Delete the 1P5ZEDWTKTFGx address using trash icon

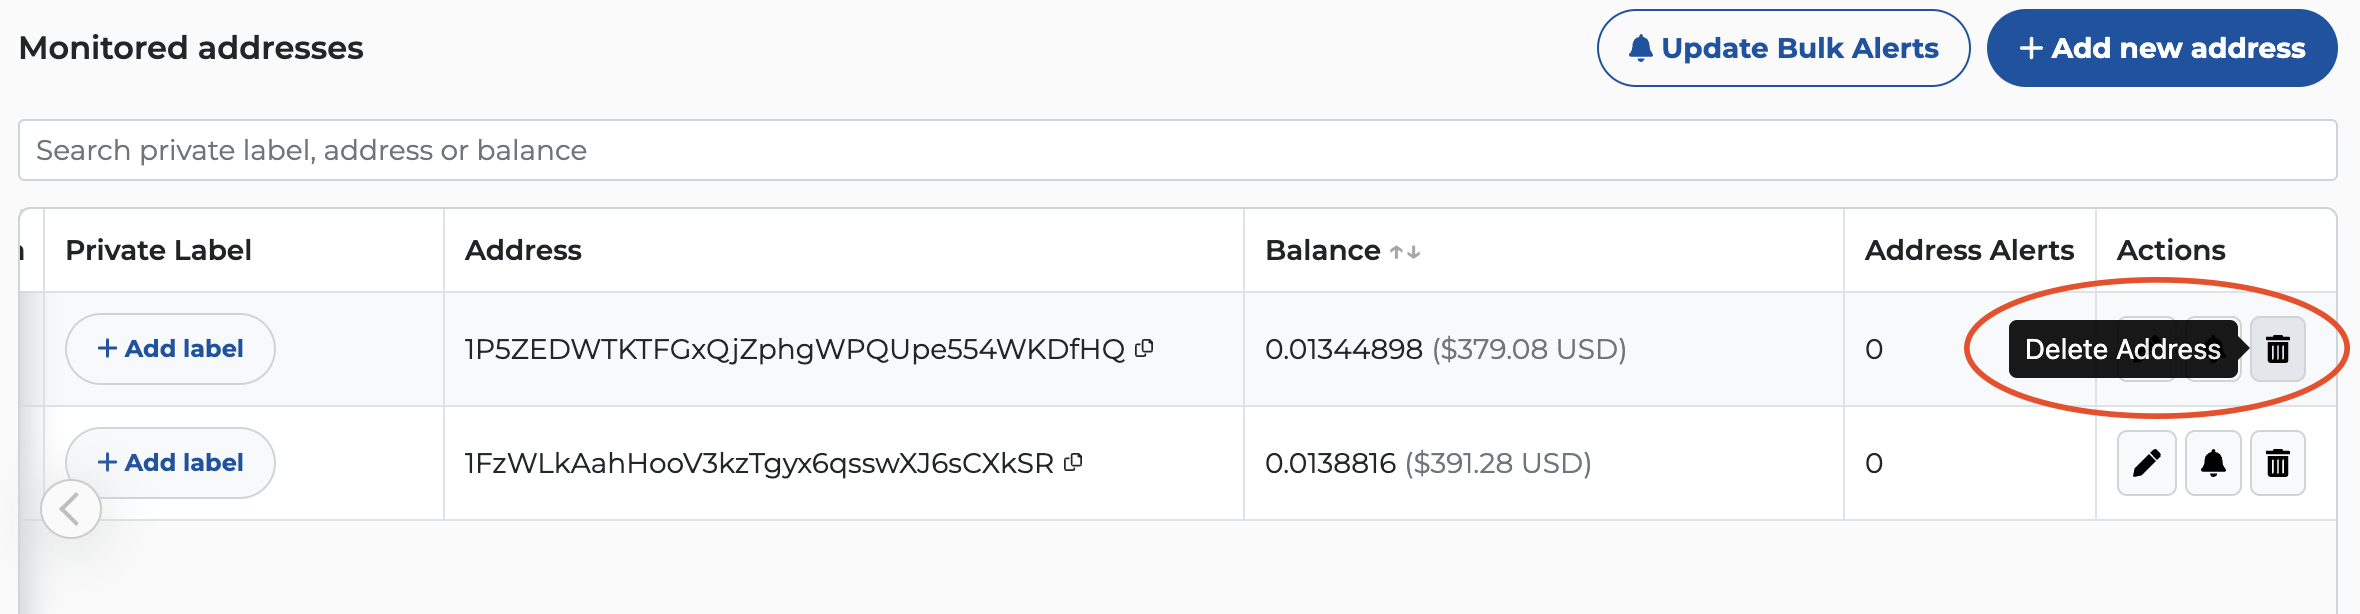pos(2277,349)
